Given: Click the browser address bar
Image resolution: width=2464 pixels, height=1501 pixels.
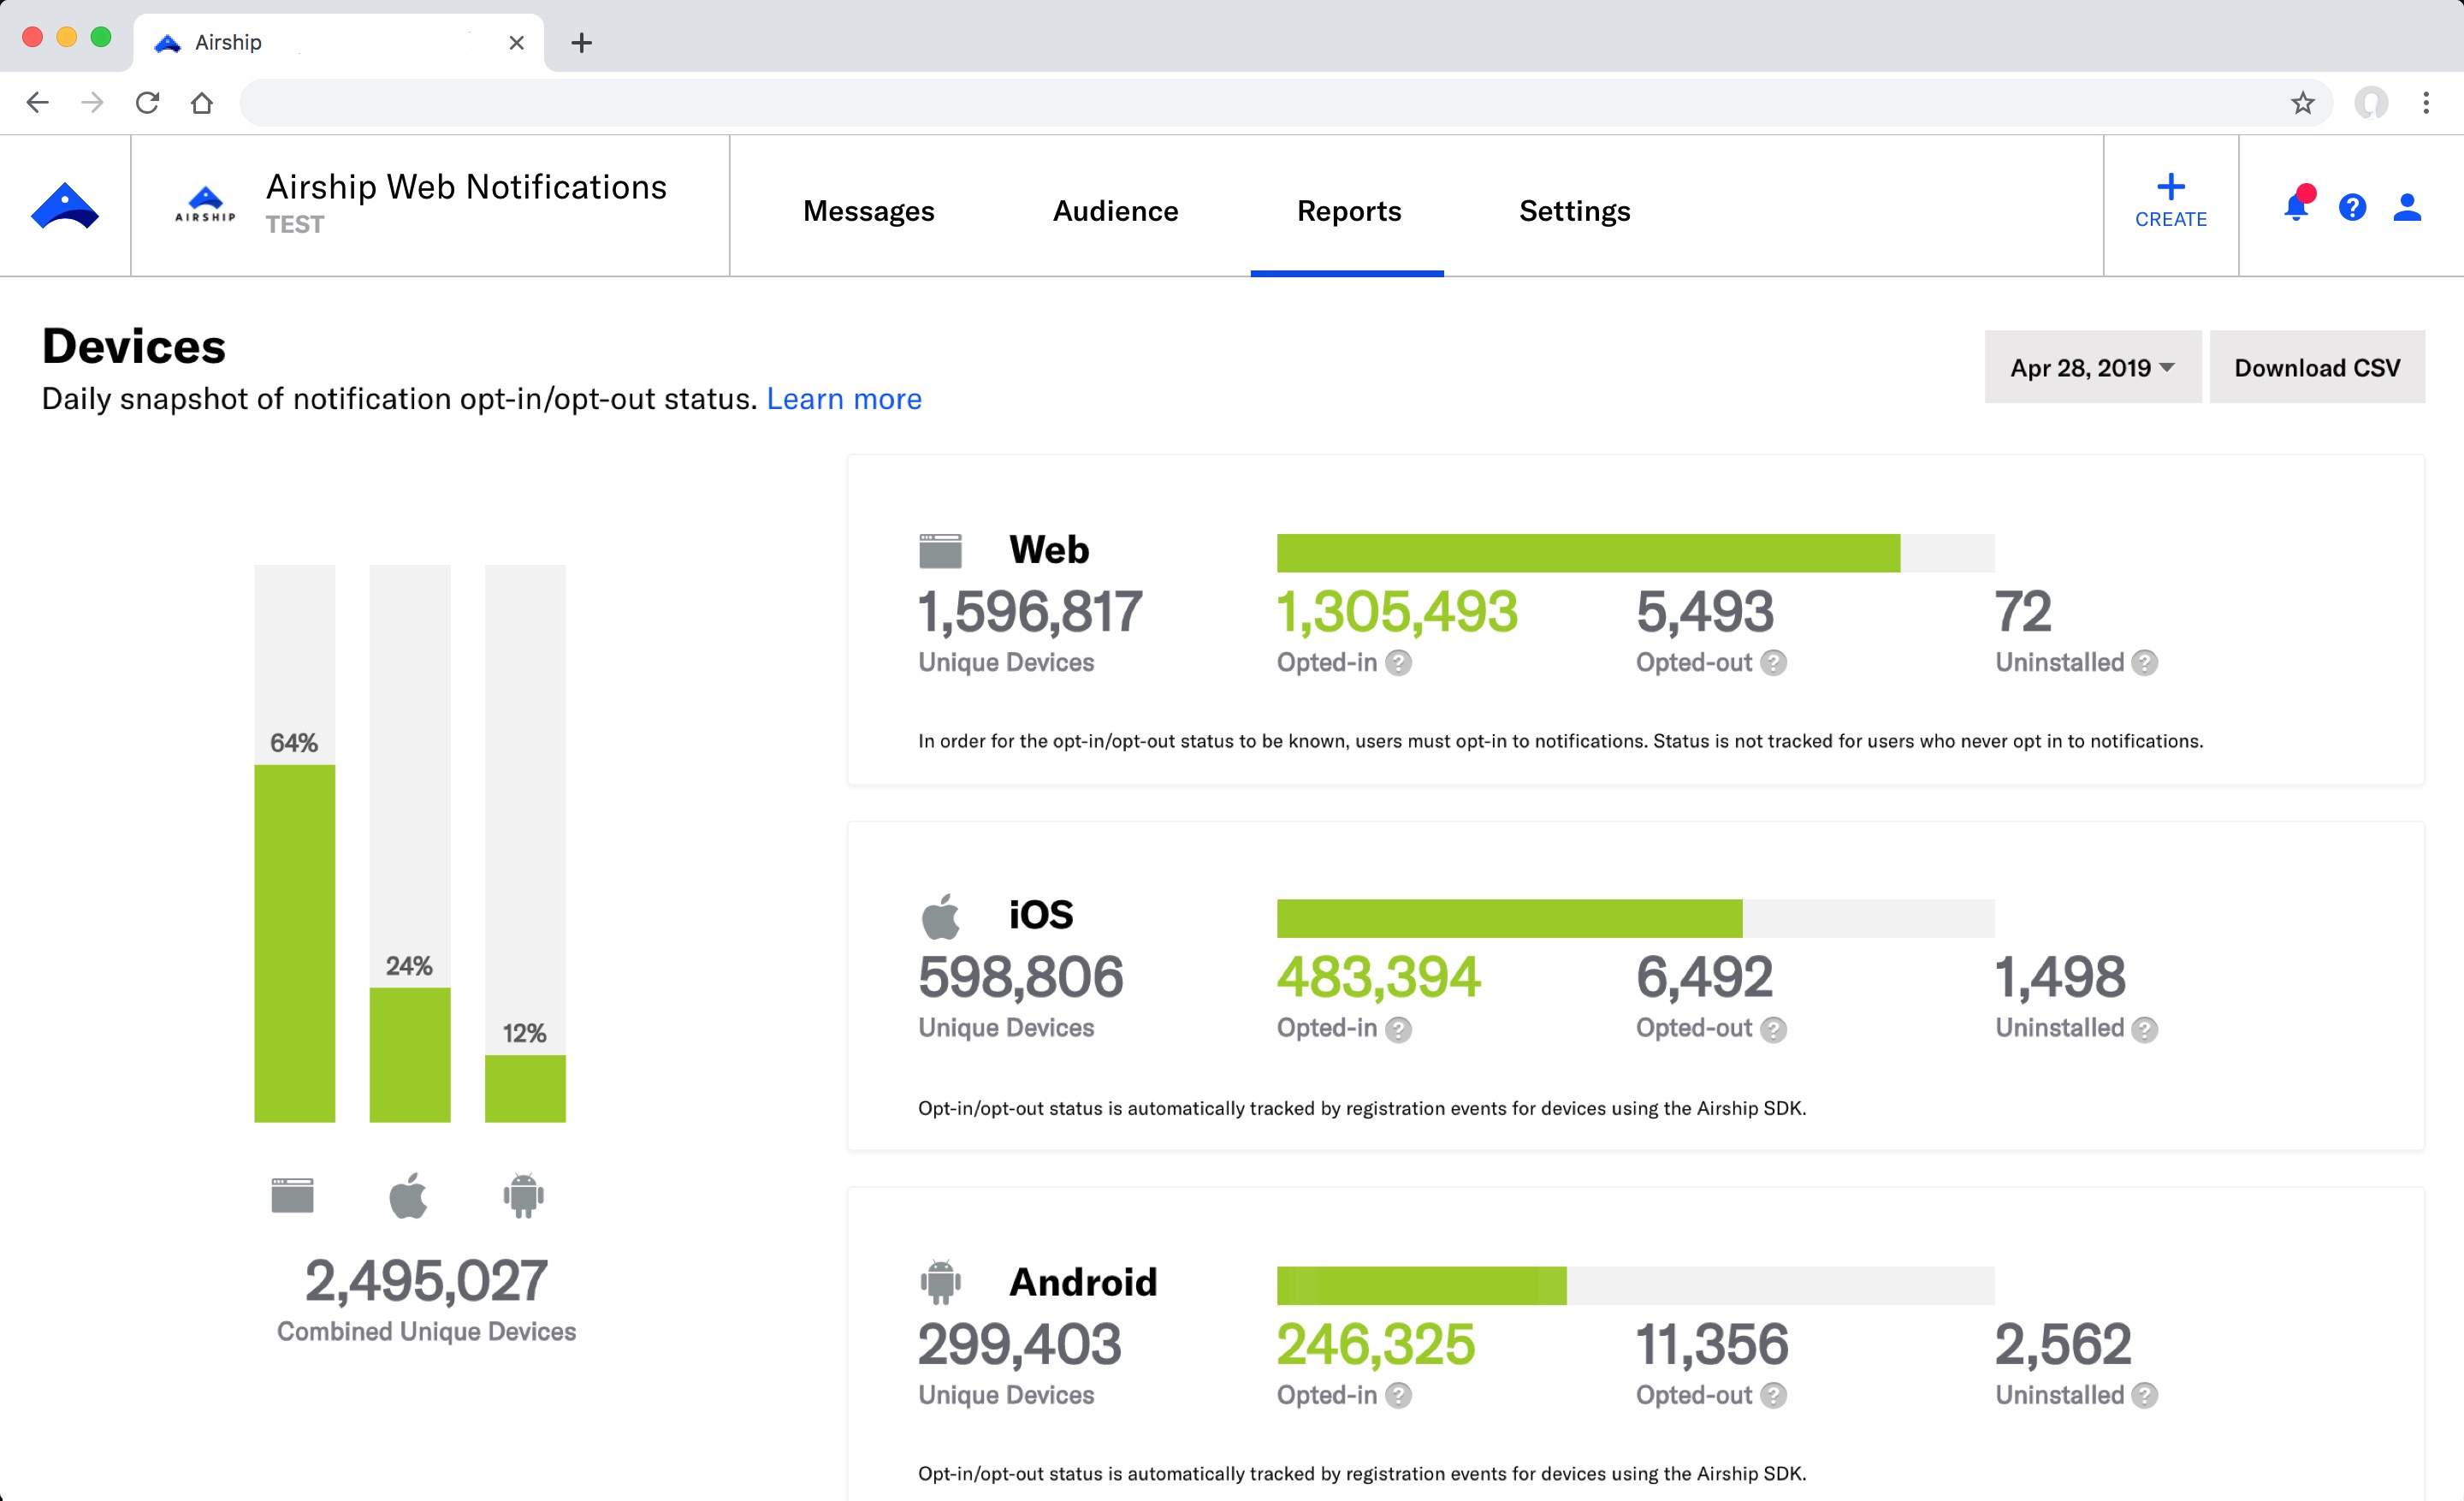Looking at the screenshot, I should tap(1260, 103).
